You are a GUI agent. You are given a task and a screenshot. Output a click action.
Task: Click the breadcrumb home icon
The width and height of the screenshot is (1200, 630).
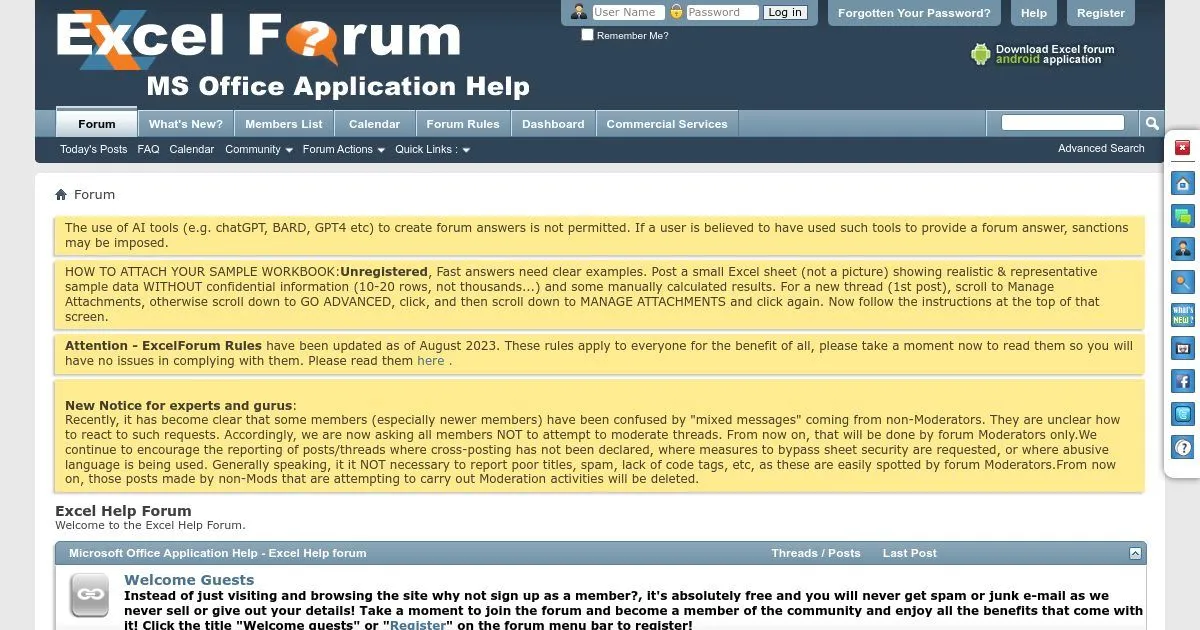tap(61, 195)
